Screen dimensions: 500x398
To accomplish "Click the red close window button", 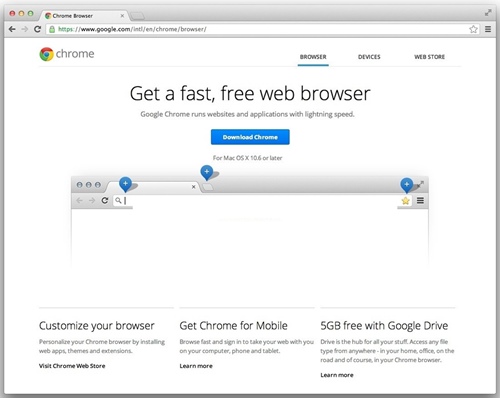I will pyautogui.click(x=12, y=13).
